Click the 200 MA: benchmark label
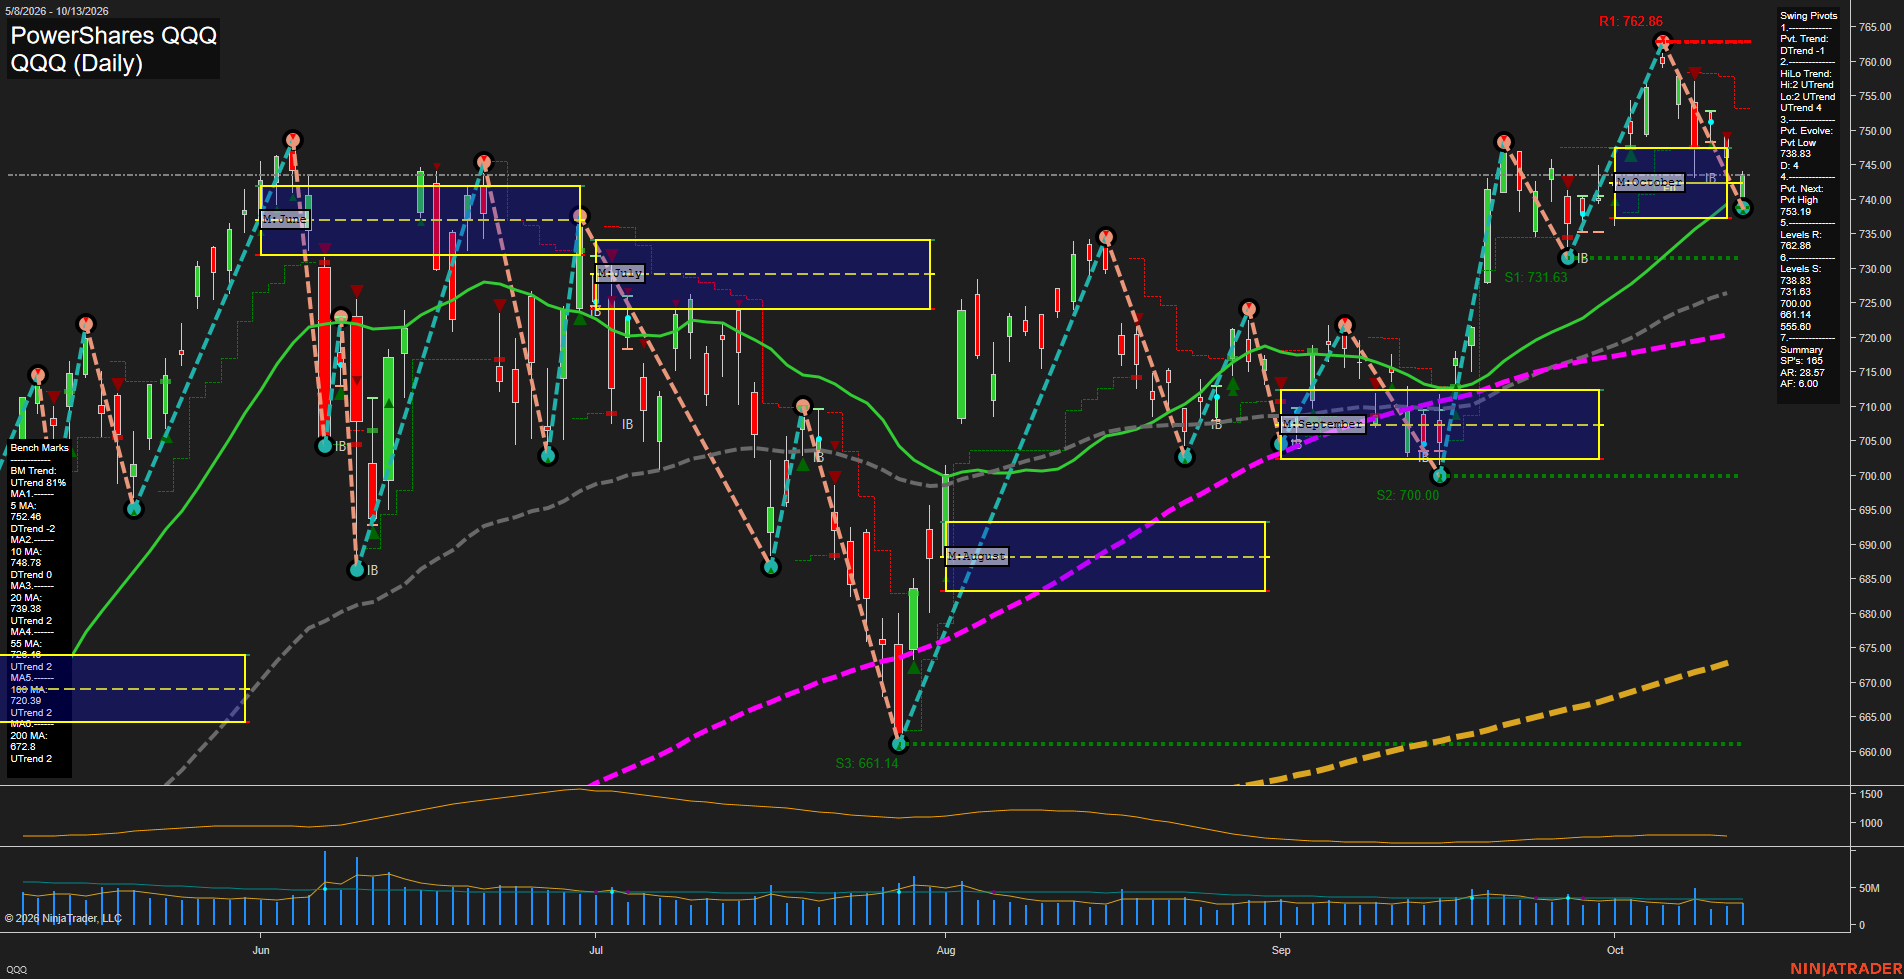Screen dimensions: 1904x979 (29, 736)
